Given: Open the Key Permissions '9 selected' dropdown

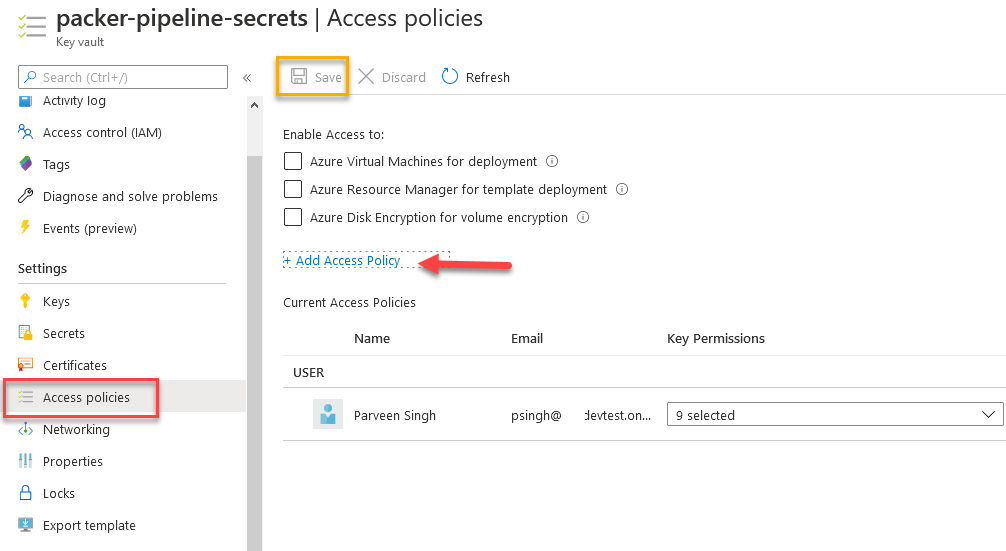Looking at the screenshot, I should click(x=834, y=415).
